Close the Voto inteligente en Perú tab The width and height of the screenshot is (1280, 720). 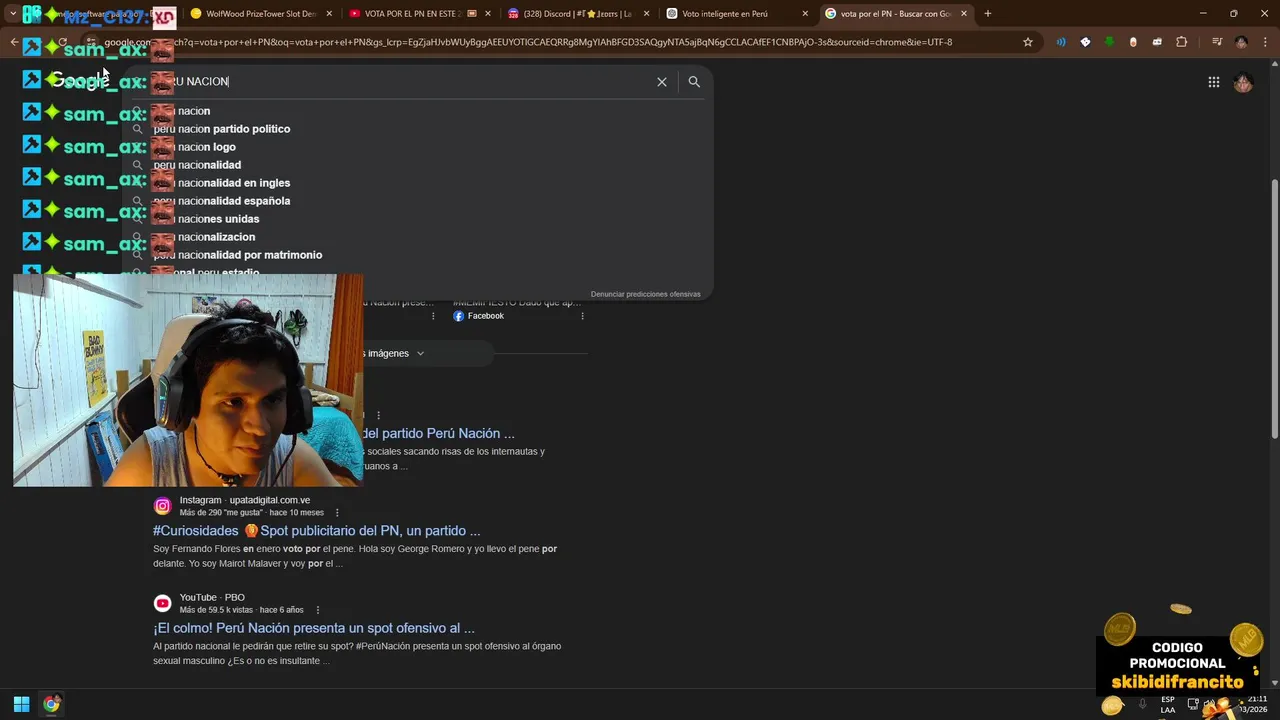[805, 14]
